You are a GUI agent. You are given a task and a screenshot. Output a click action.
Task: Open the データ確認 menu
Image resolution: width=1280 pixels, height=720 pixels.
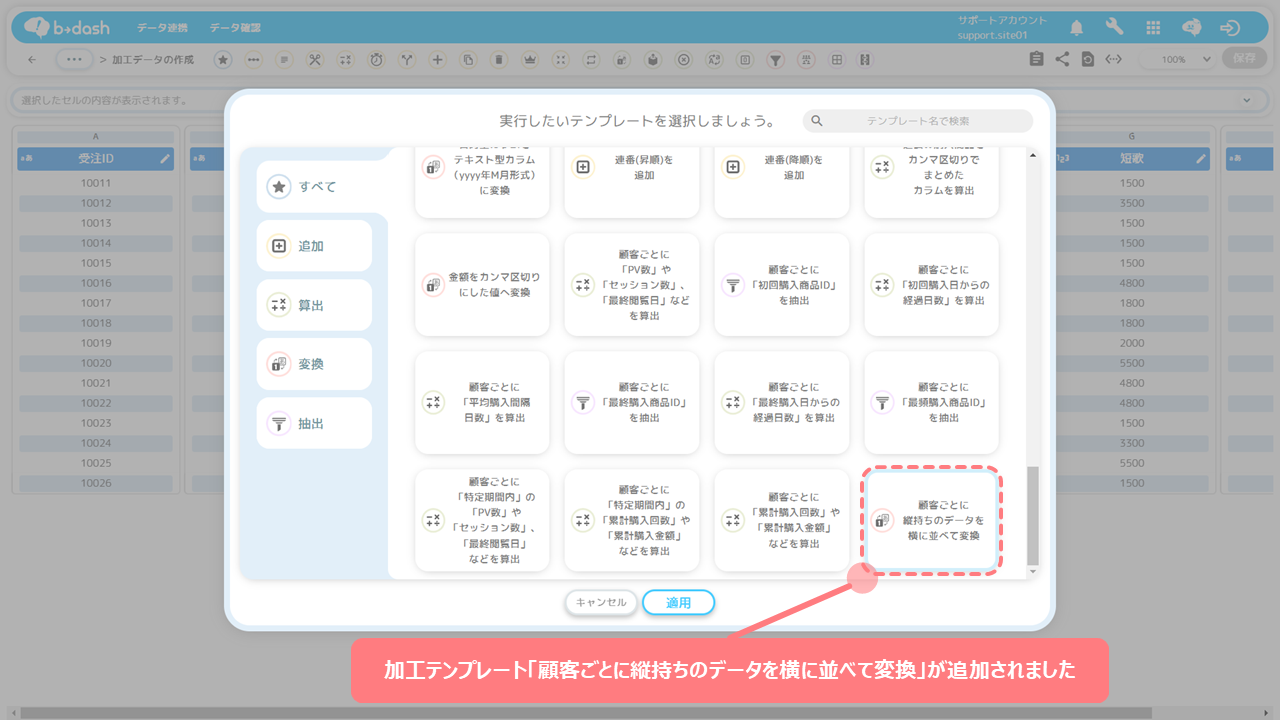[x=235, y=27]
